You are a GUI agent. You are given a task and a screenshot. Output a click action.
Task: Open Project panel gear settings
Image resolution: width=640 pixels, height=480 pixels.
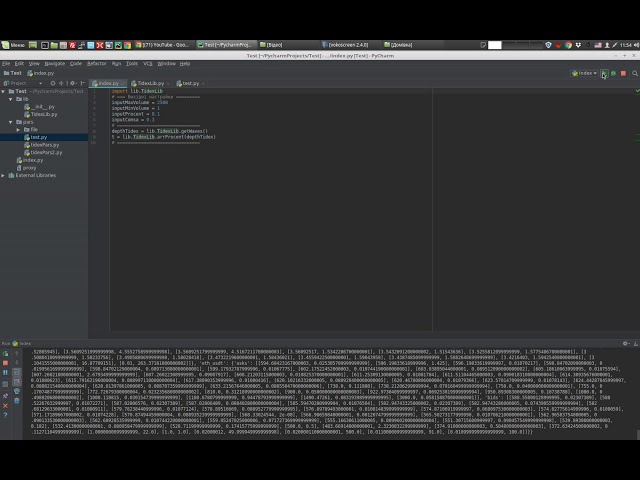pos(73,83)
